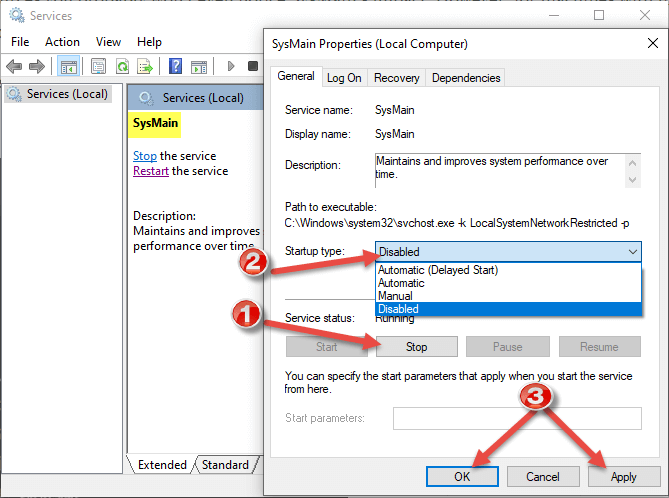Open the Help question mark icon
669x498 pixels.
pyautogui.click(x=175, y=67)
